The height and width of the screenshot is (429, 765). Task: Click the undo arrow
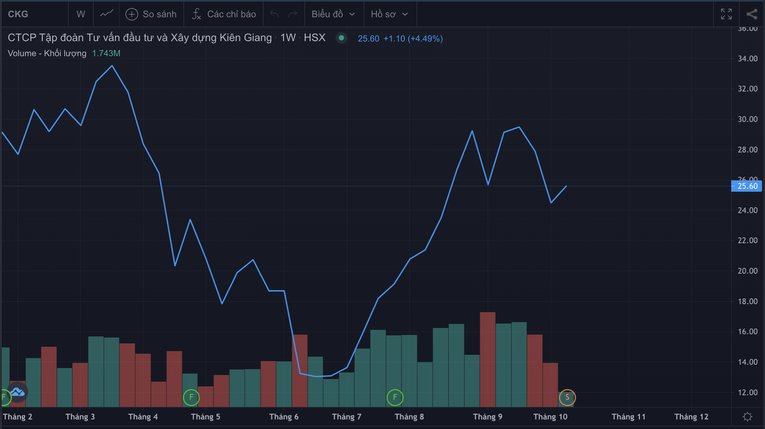tap(275, 14)
